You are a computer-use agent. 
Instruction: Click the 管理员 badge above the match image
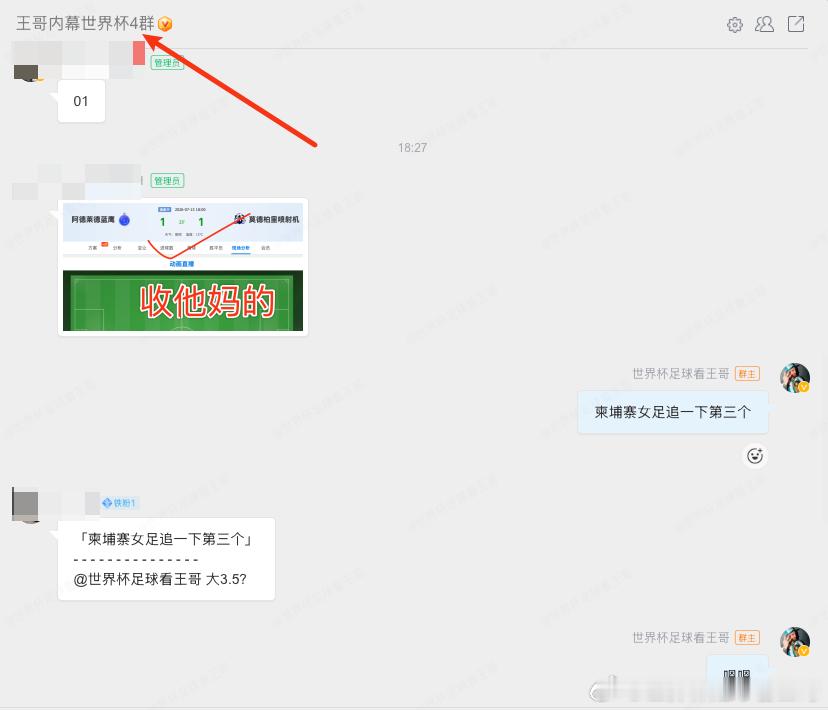tap(167, 181)
